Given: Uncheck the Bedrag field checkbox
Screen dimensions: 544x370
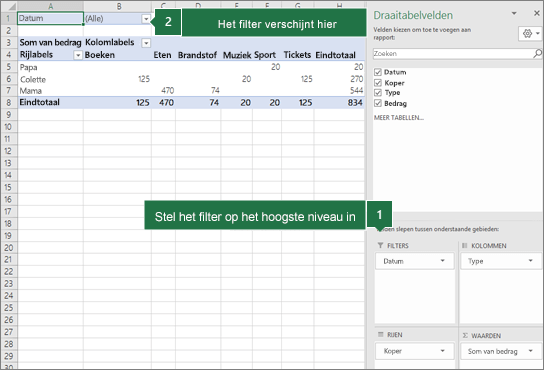Looking at the screenshot, I should pyautogui.click(x=378, y=103).
